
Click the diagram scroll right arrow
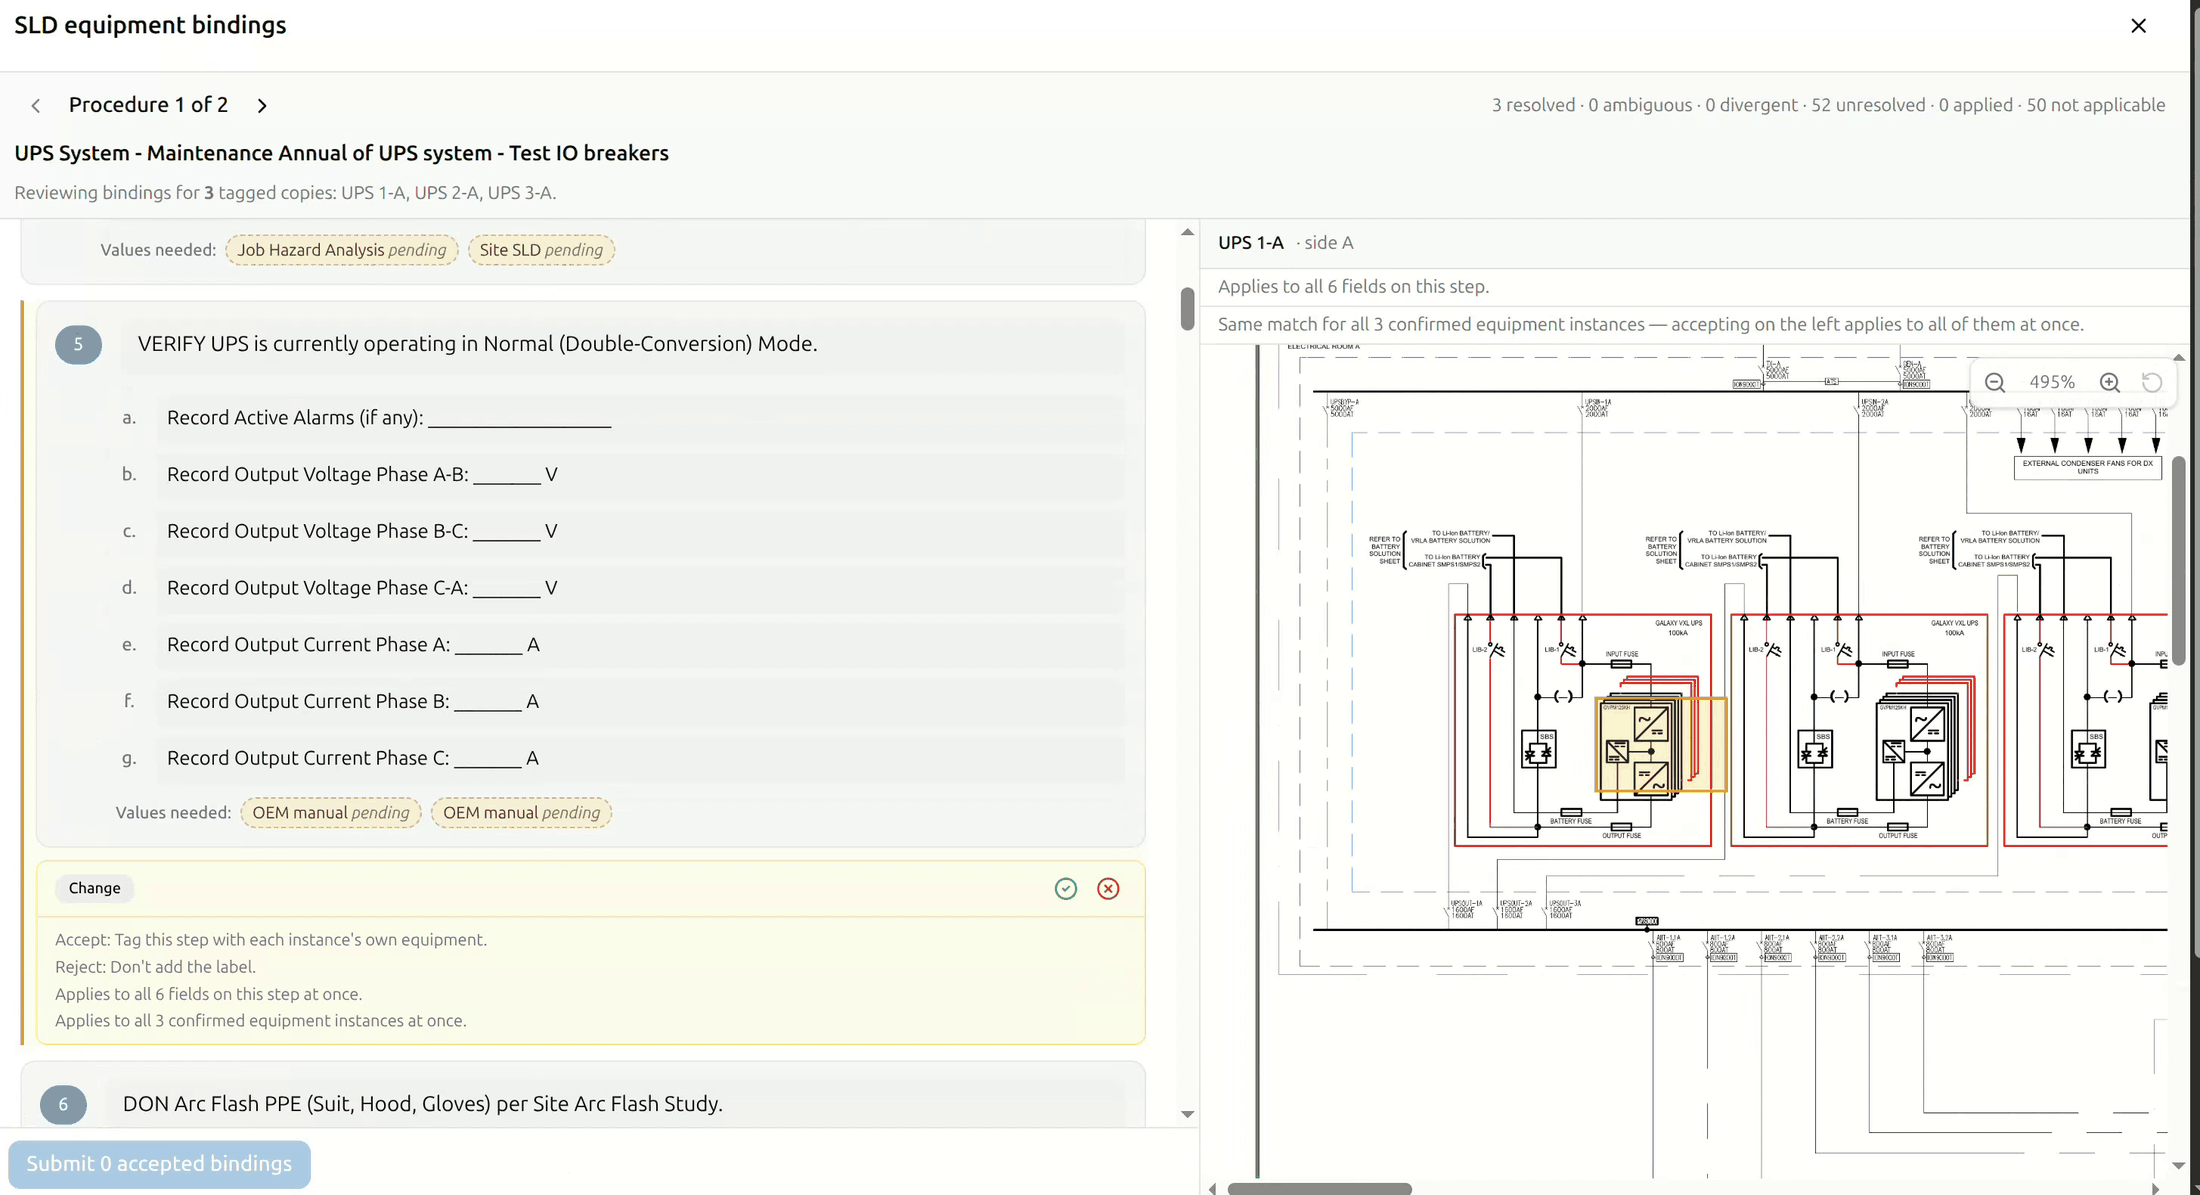pyautogui.click(x=2155, y=1188)
